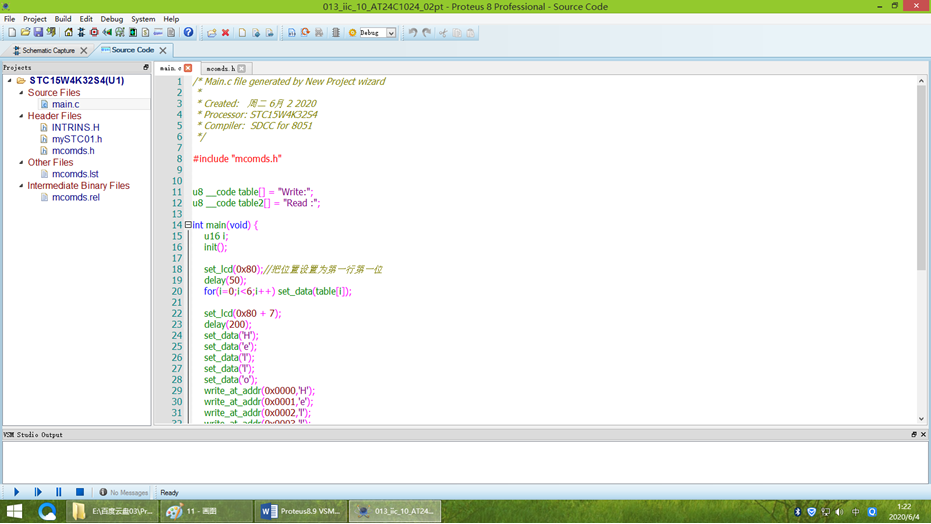Open the PCB Layout toolbar icon

(x=94, y=33)
